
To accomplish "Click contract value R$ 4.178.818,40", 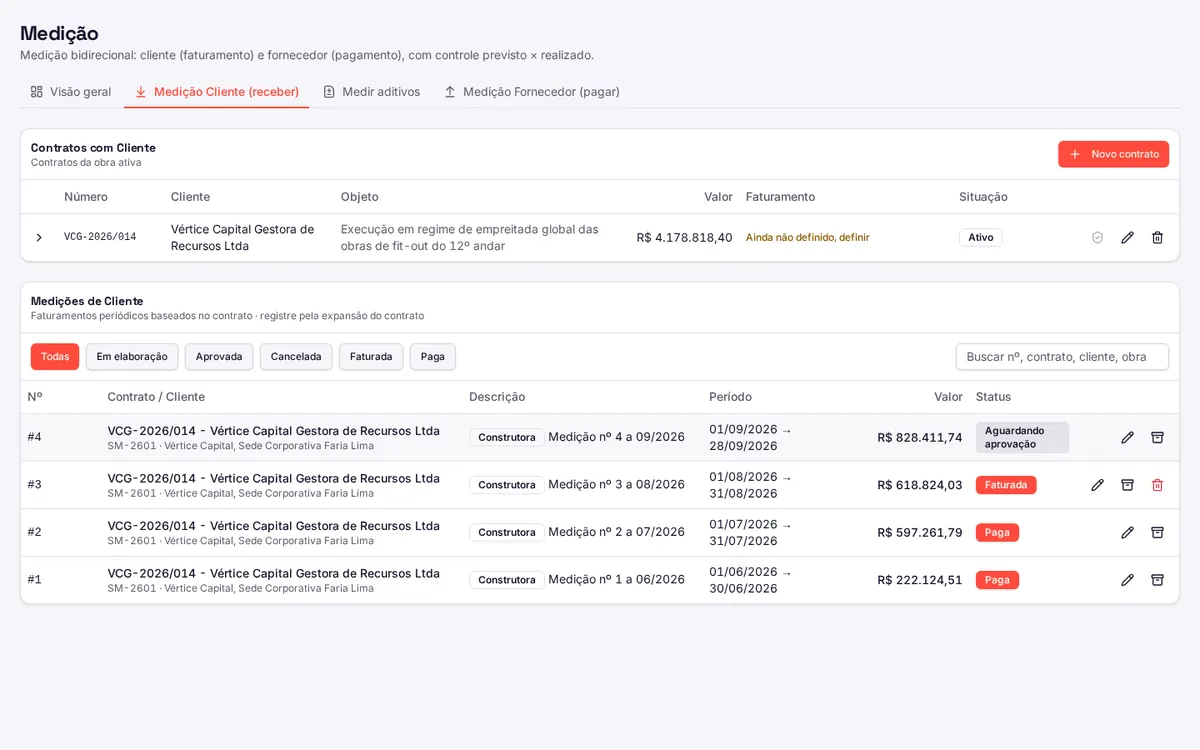I will [x=684, y=238].
